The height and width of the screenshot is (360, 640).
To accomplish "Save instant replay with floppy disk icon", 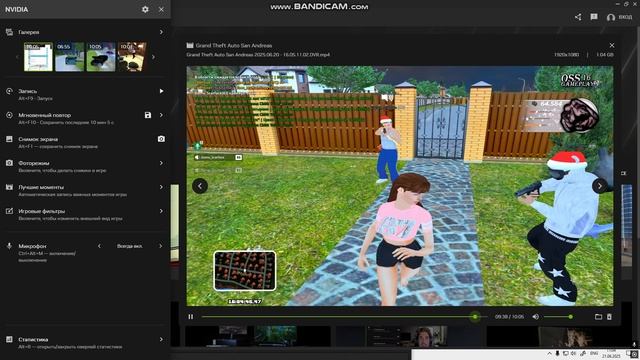I will tap(148, 115).
